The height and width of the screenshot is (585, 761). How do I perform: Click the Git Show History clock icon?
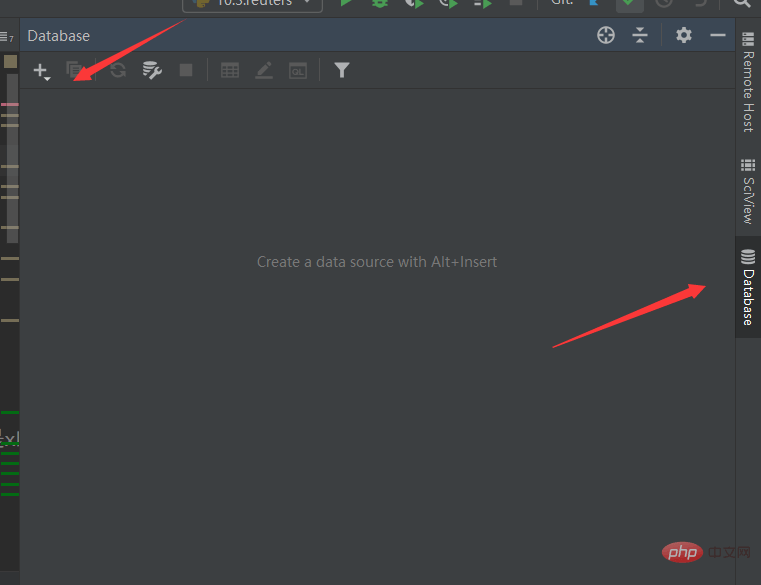[664, 3]
